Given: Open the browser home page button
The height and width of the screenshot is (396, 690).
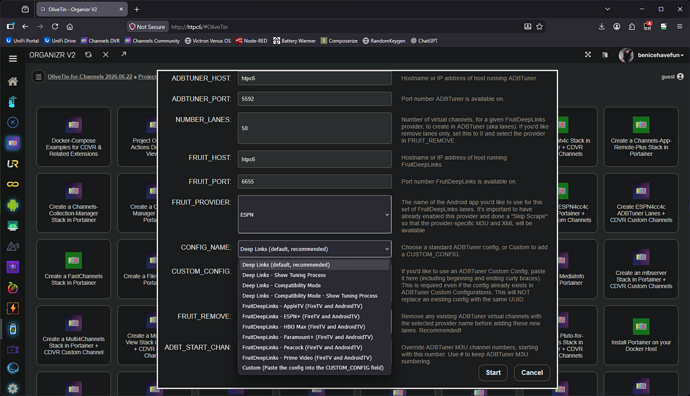Looking at the screenshot, I should pyautogui.click(x=70, y=26).
